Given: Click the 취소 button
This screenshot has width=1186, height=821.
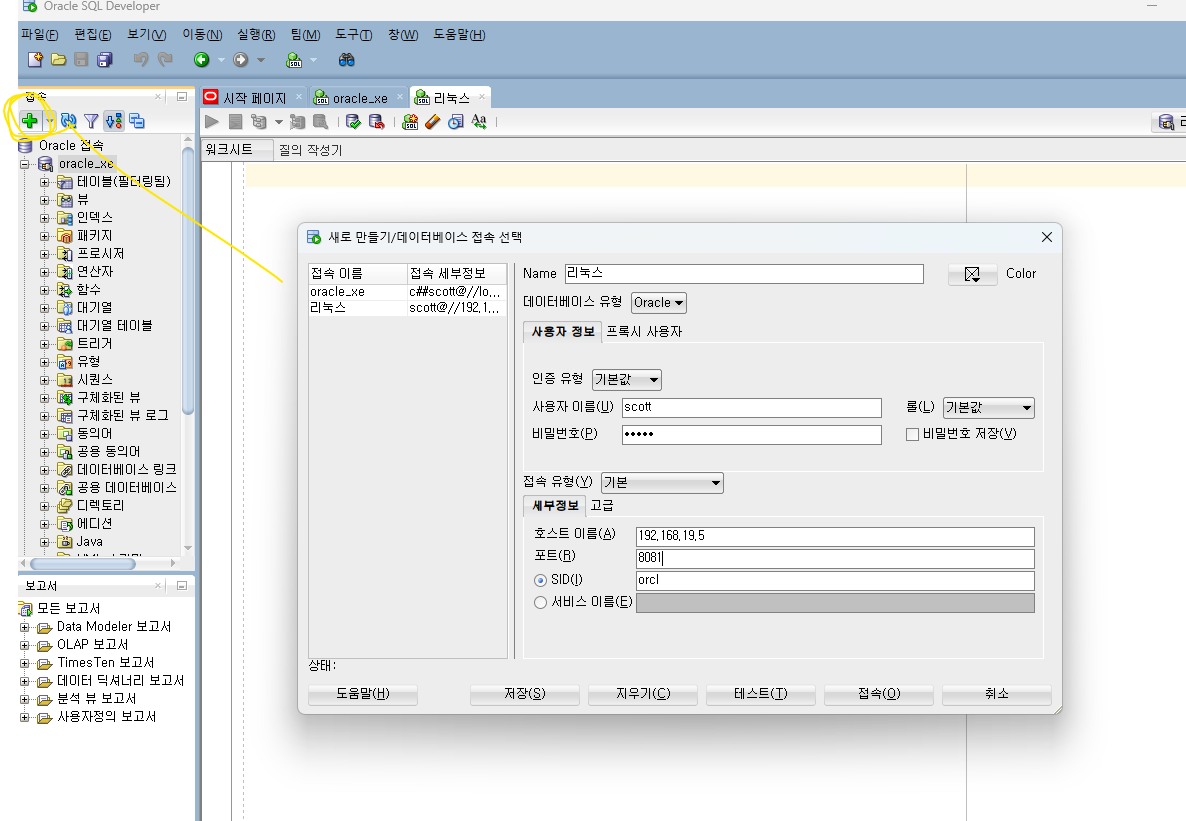Looking at the screenshot, I should click(997, 694).
